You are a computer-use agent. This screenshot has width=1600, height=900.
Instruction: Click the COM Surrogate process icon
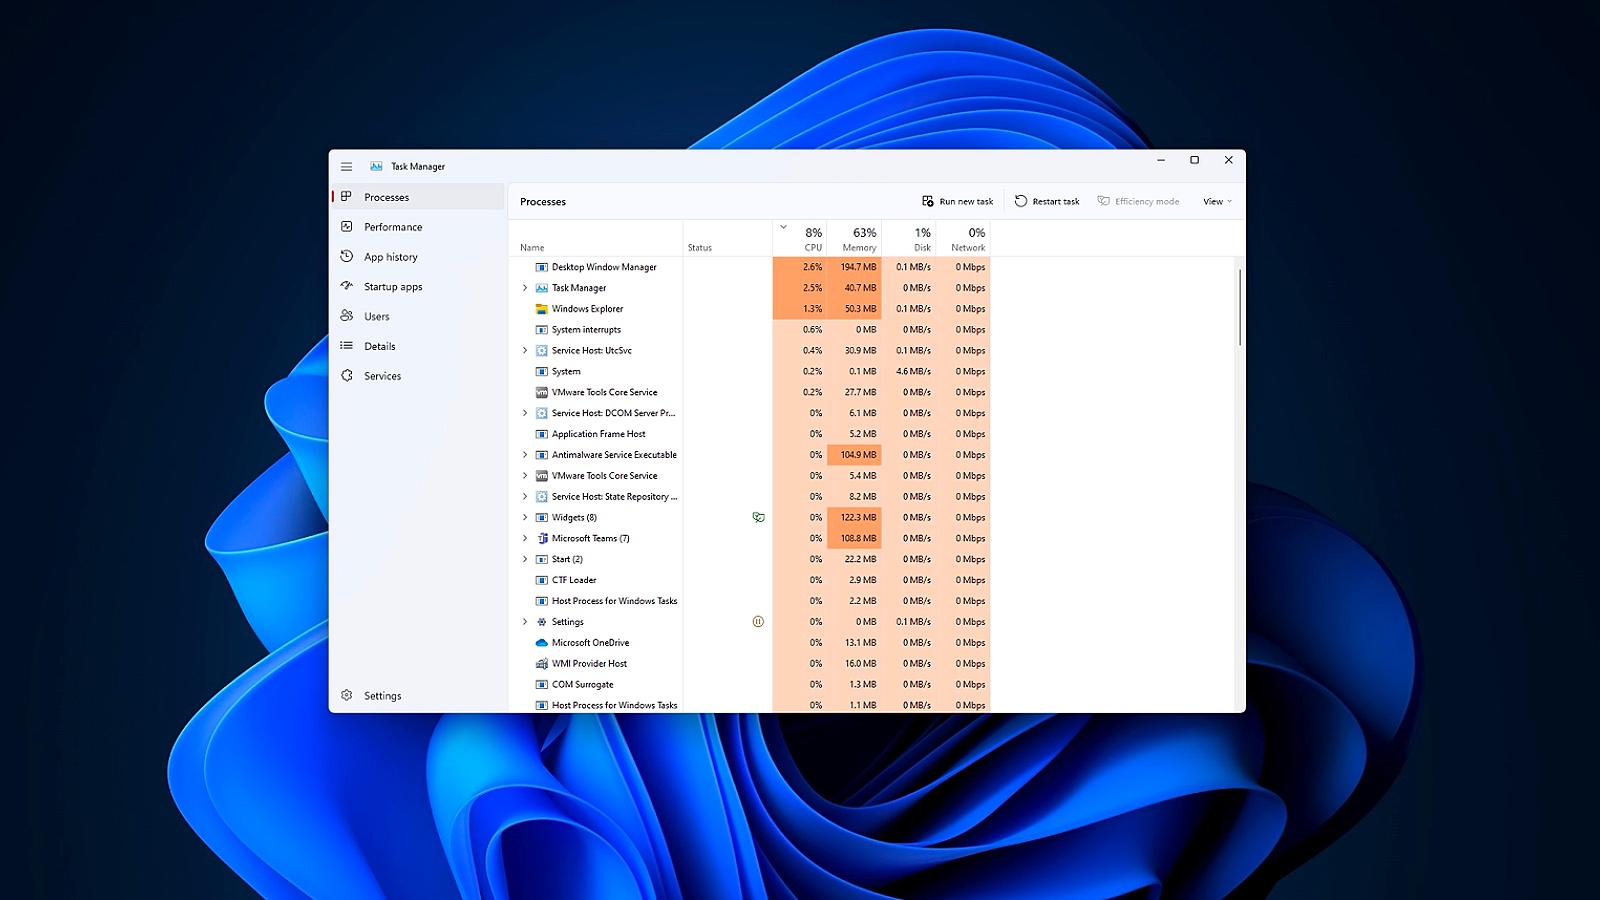click(541, 685)
